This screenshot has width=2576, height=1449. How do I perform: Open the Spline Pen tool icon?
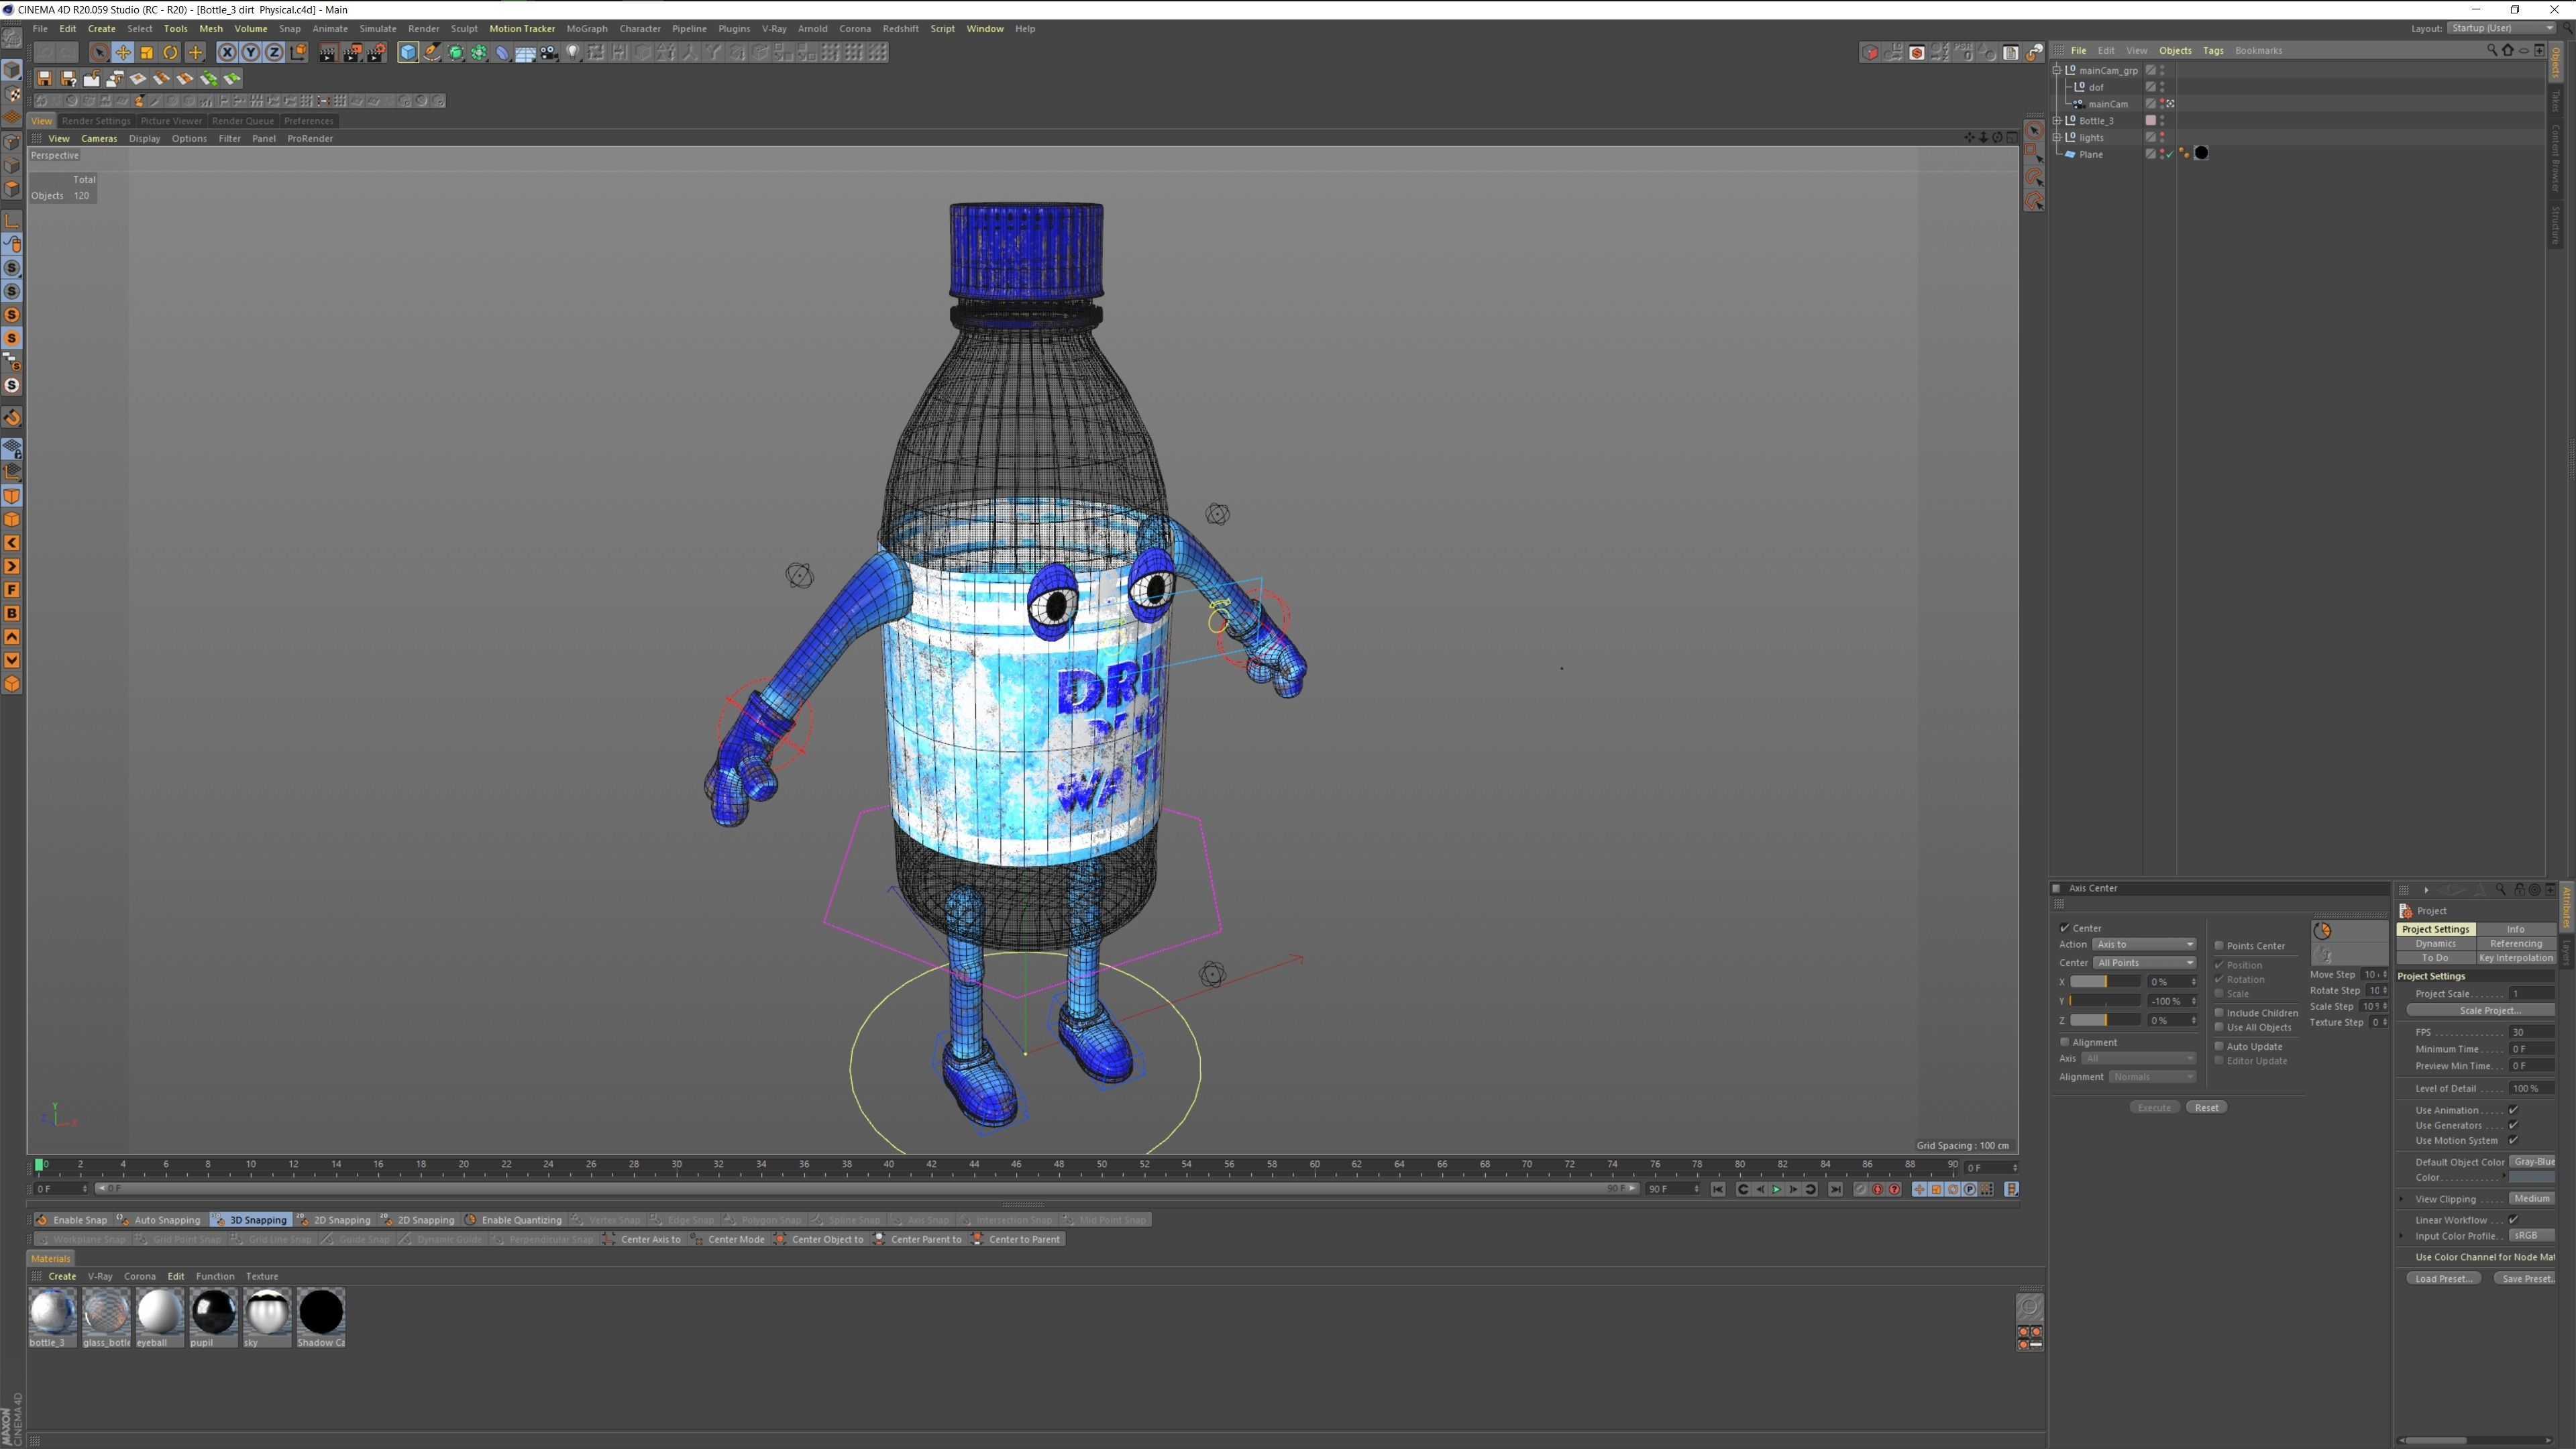(x=431, y=52)
